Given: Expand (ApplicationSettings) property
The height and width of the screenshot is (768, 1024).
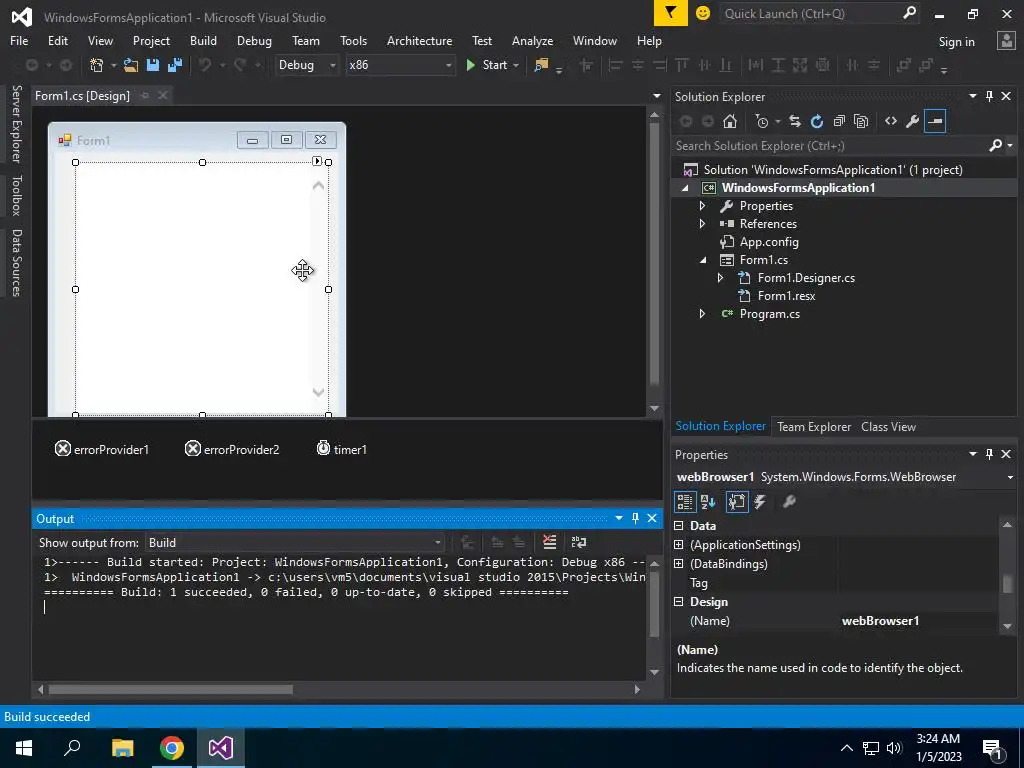Looking at the screenshot, I should tap(679, 545).
